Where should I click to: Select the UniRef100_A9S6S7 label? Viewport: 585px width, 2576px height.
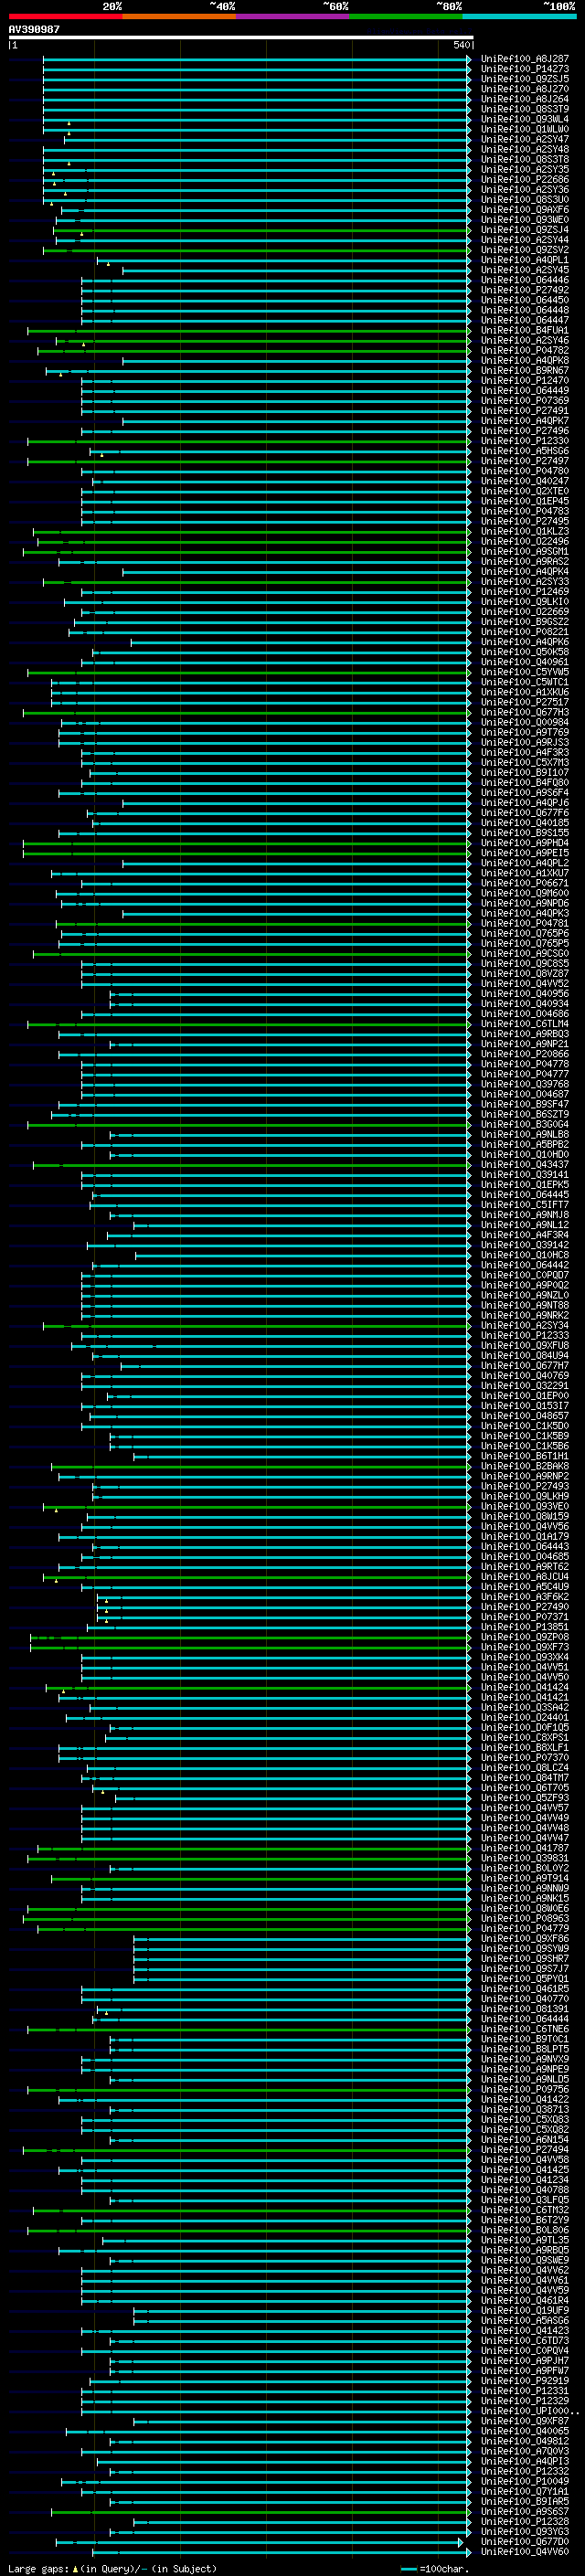[525, 2512]
